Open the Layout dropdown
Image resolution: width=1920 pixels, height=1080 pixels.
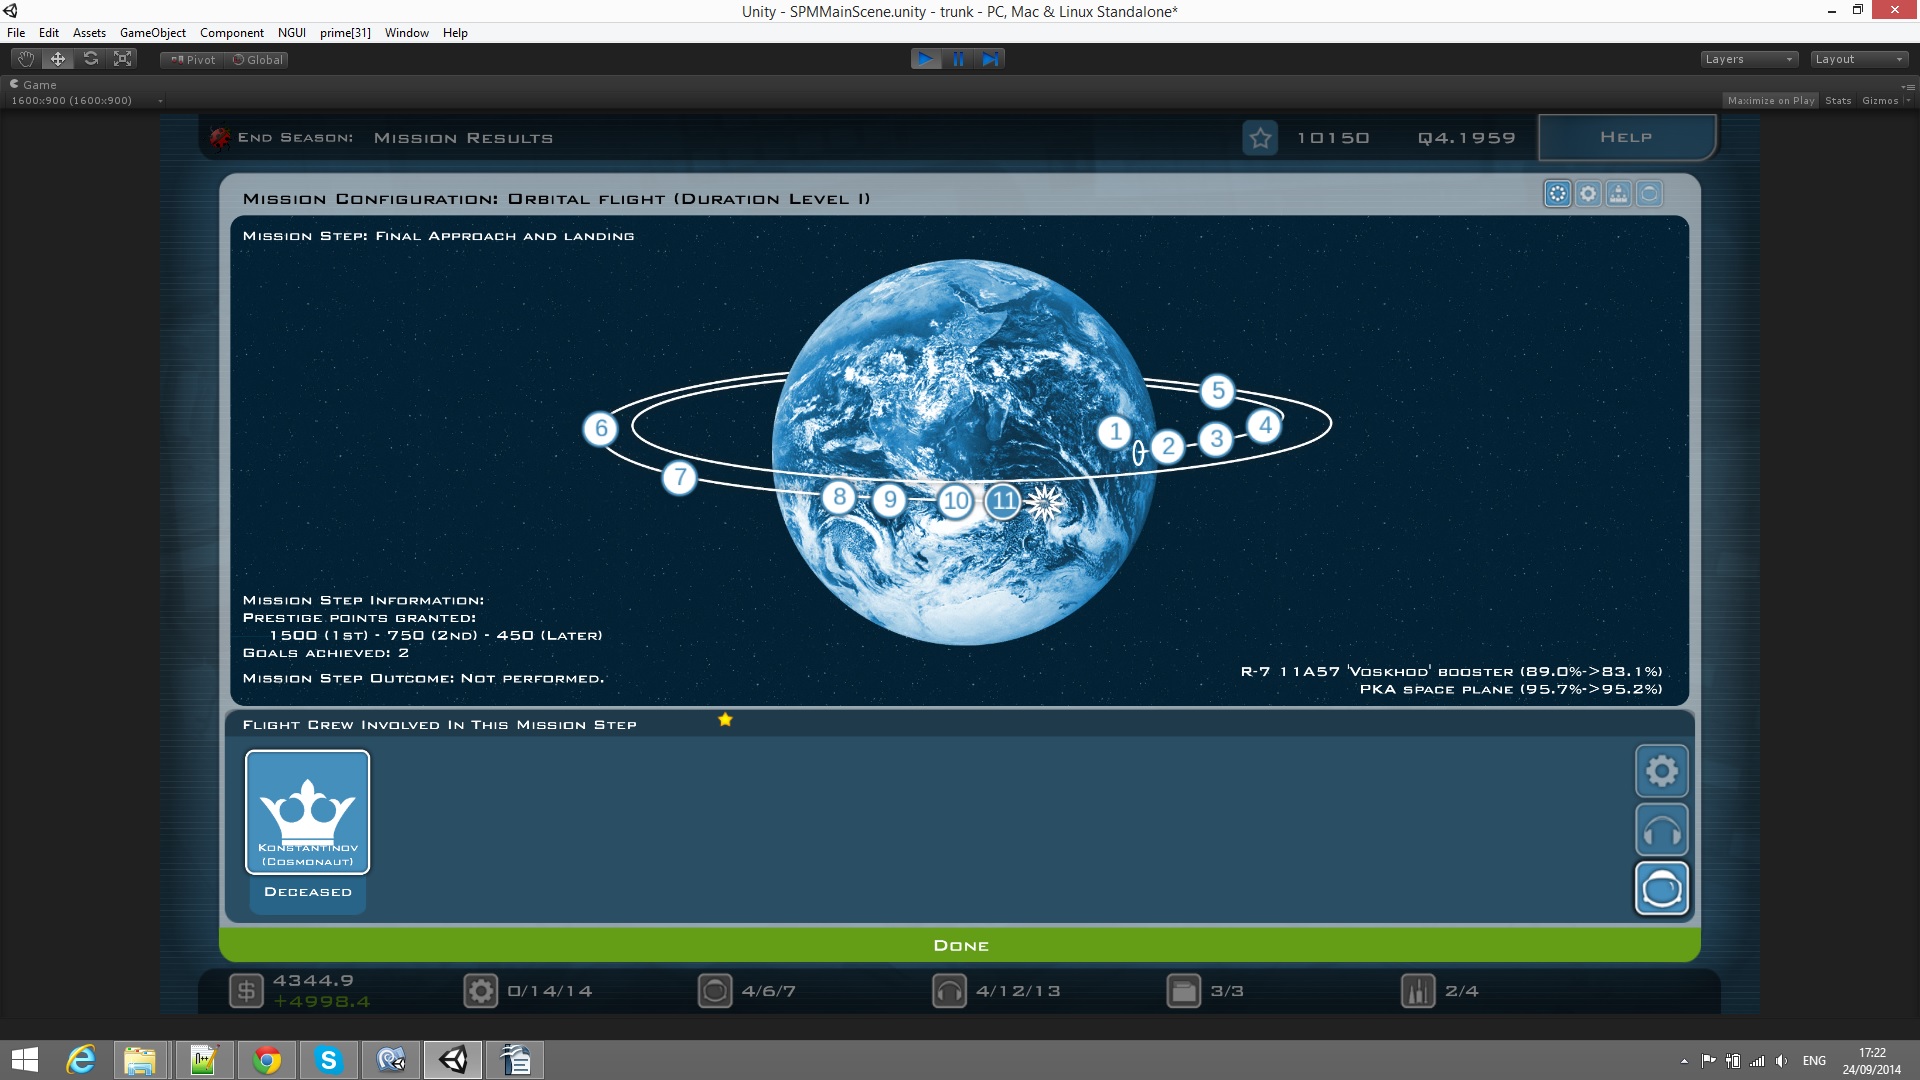pyautogui.click(x=1859, y=59)
